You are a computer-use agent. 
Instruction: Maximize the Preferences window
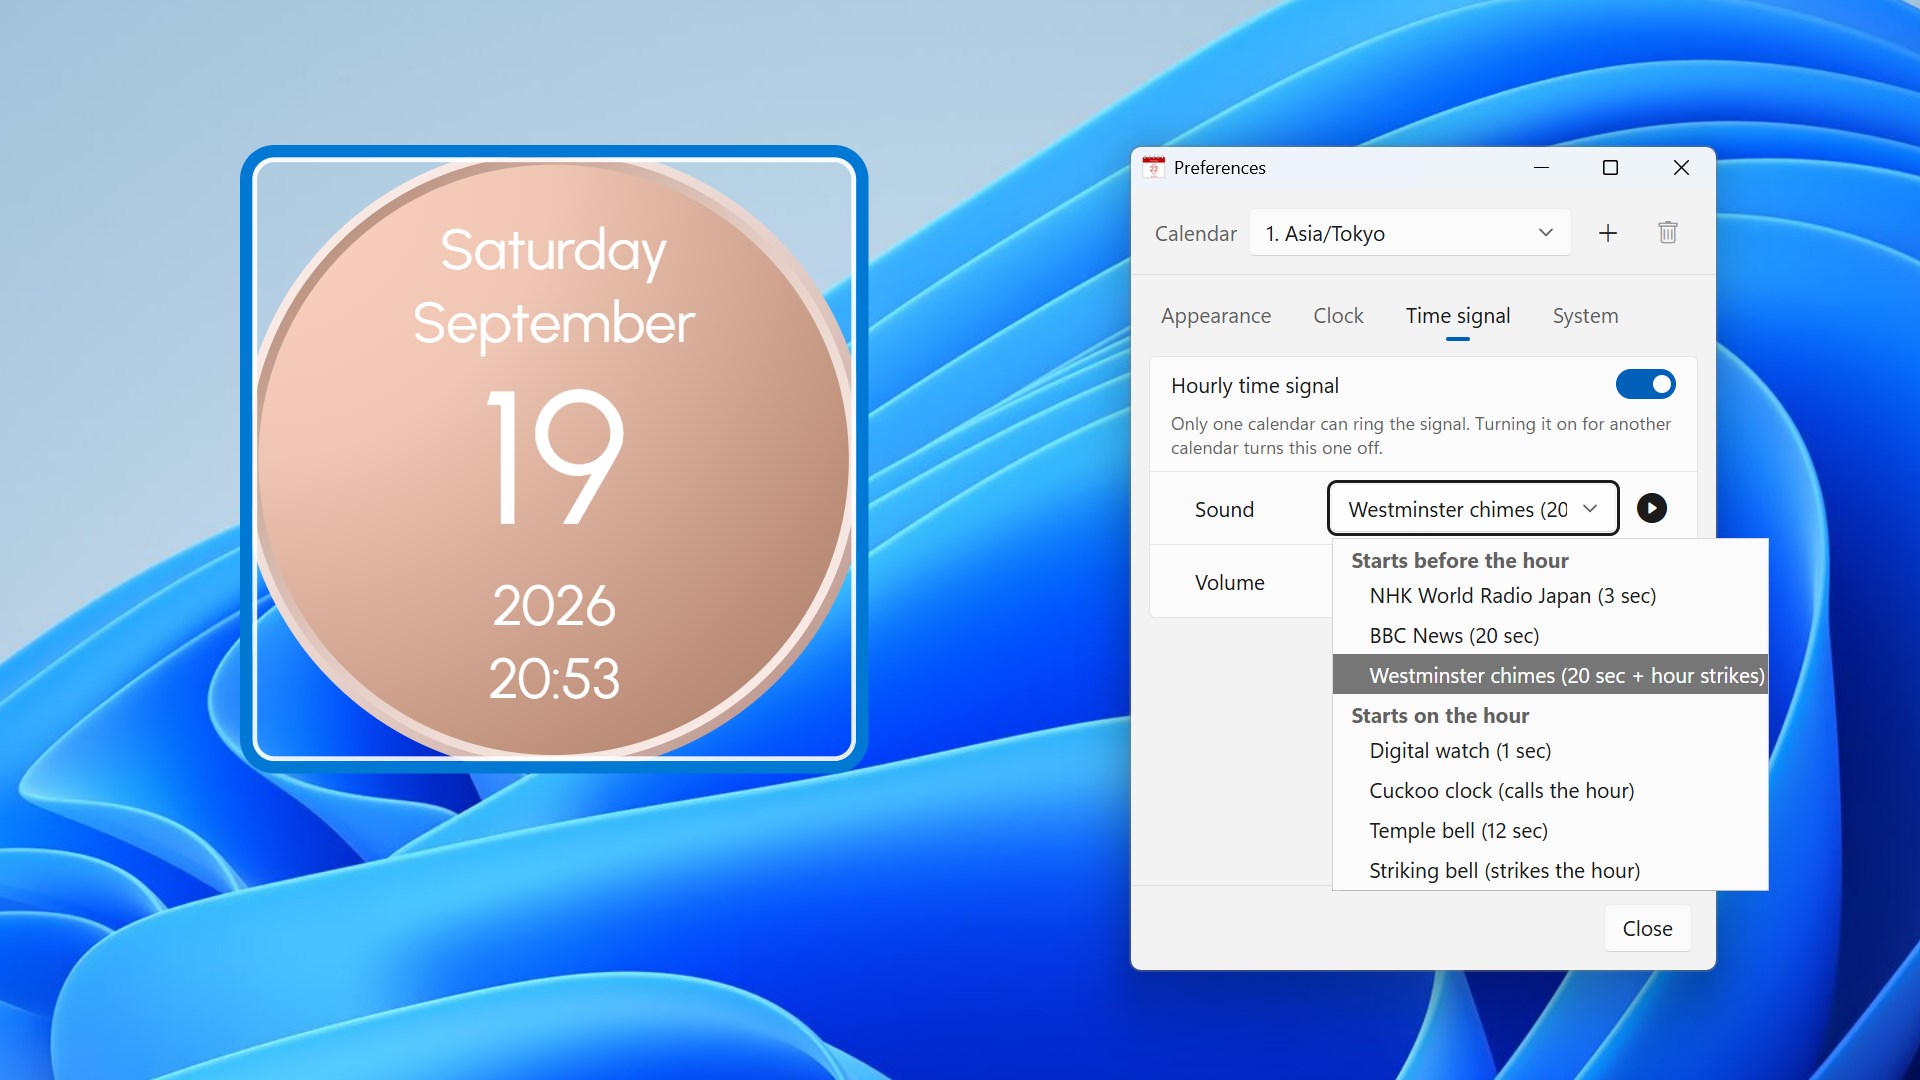[1610, 167]
